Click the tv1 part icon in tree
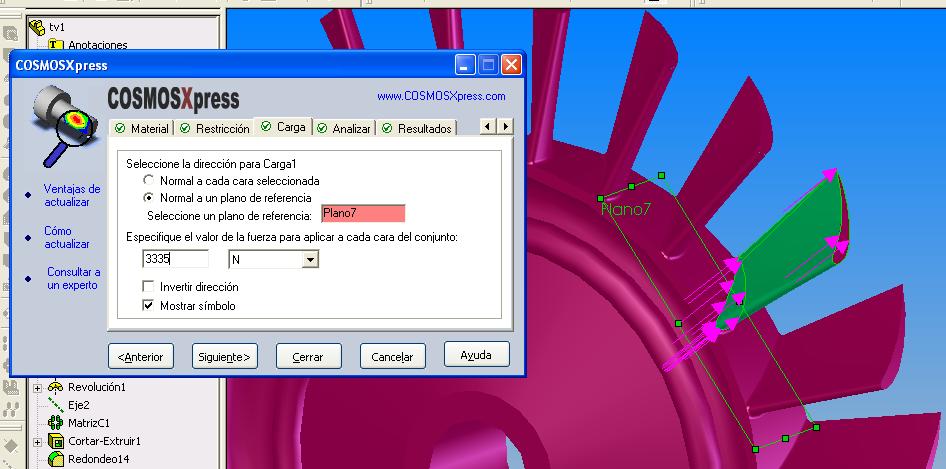 coord(37,27)
